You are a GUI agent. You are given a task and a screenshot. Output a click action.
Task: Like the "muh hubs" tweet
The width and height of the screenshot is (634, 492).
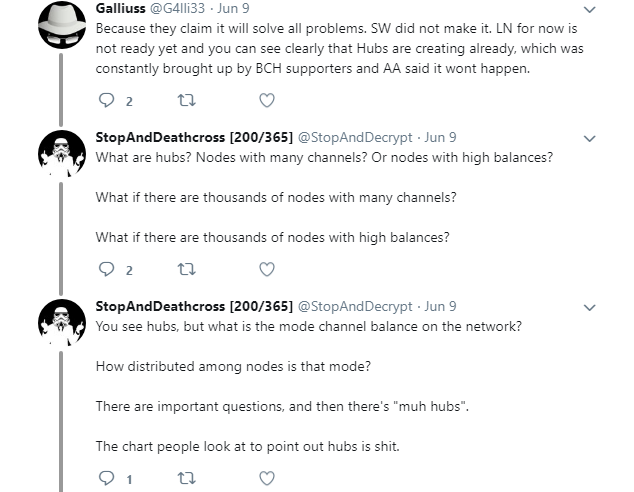click(266, 479)
